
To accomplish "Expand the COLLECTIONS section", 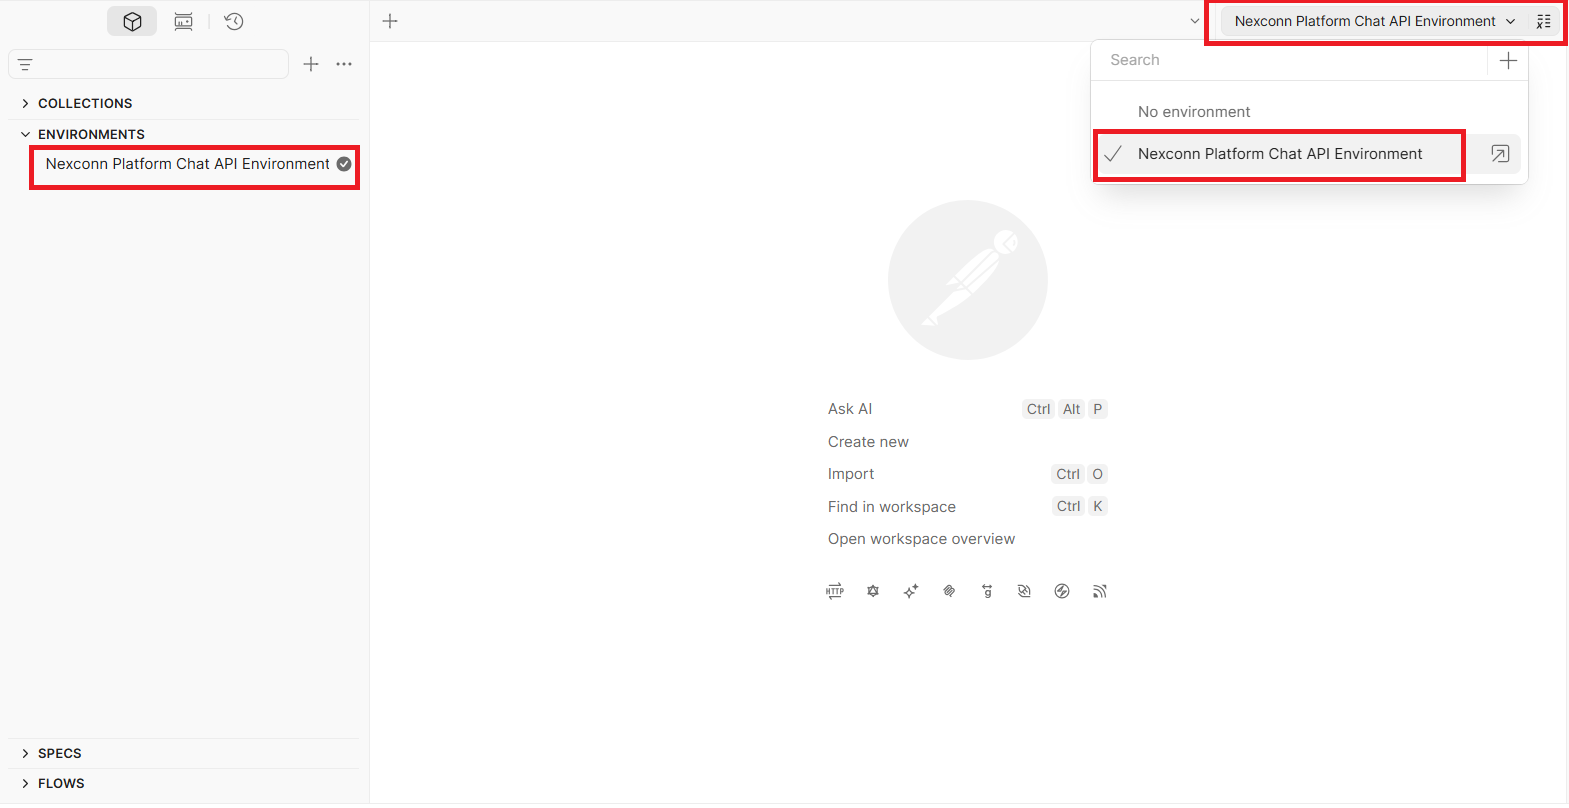I will point(25,103).
